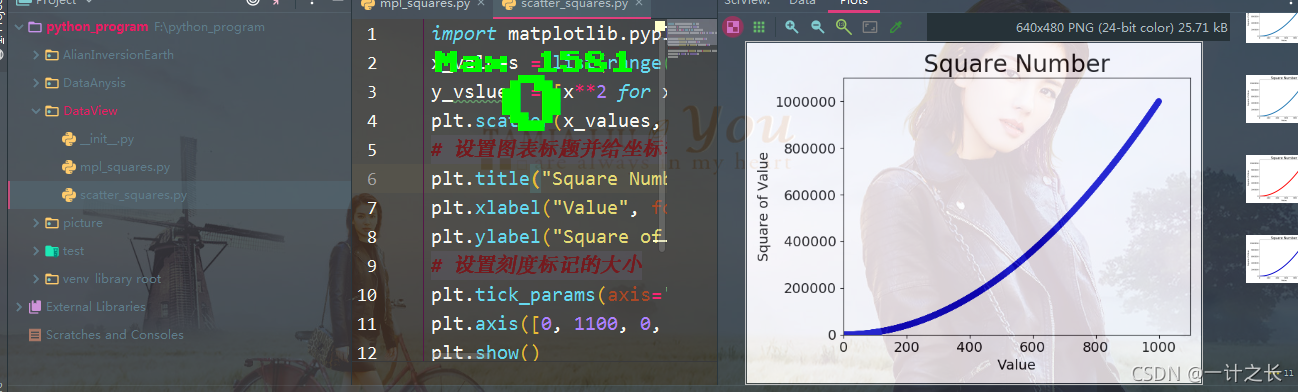
Task: Select __init__.py in the project tree
Action: point(107,139)
